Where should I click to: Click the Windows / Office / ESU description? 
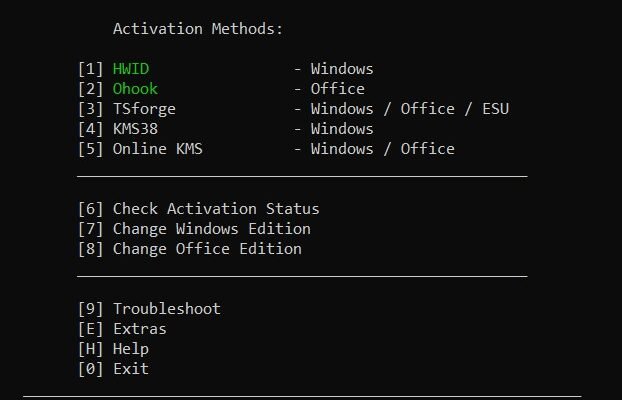(x=410, y=109)
